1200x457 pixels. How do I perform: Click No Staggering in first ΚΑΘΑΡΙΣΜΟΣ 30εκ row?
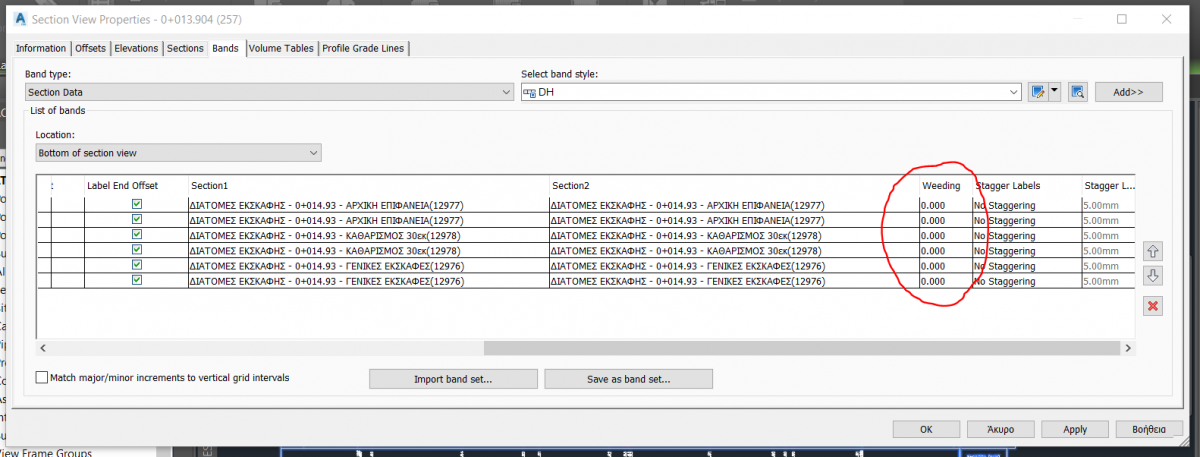pos(1026,235)
